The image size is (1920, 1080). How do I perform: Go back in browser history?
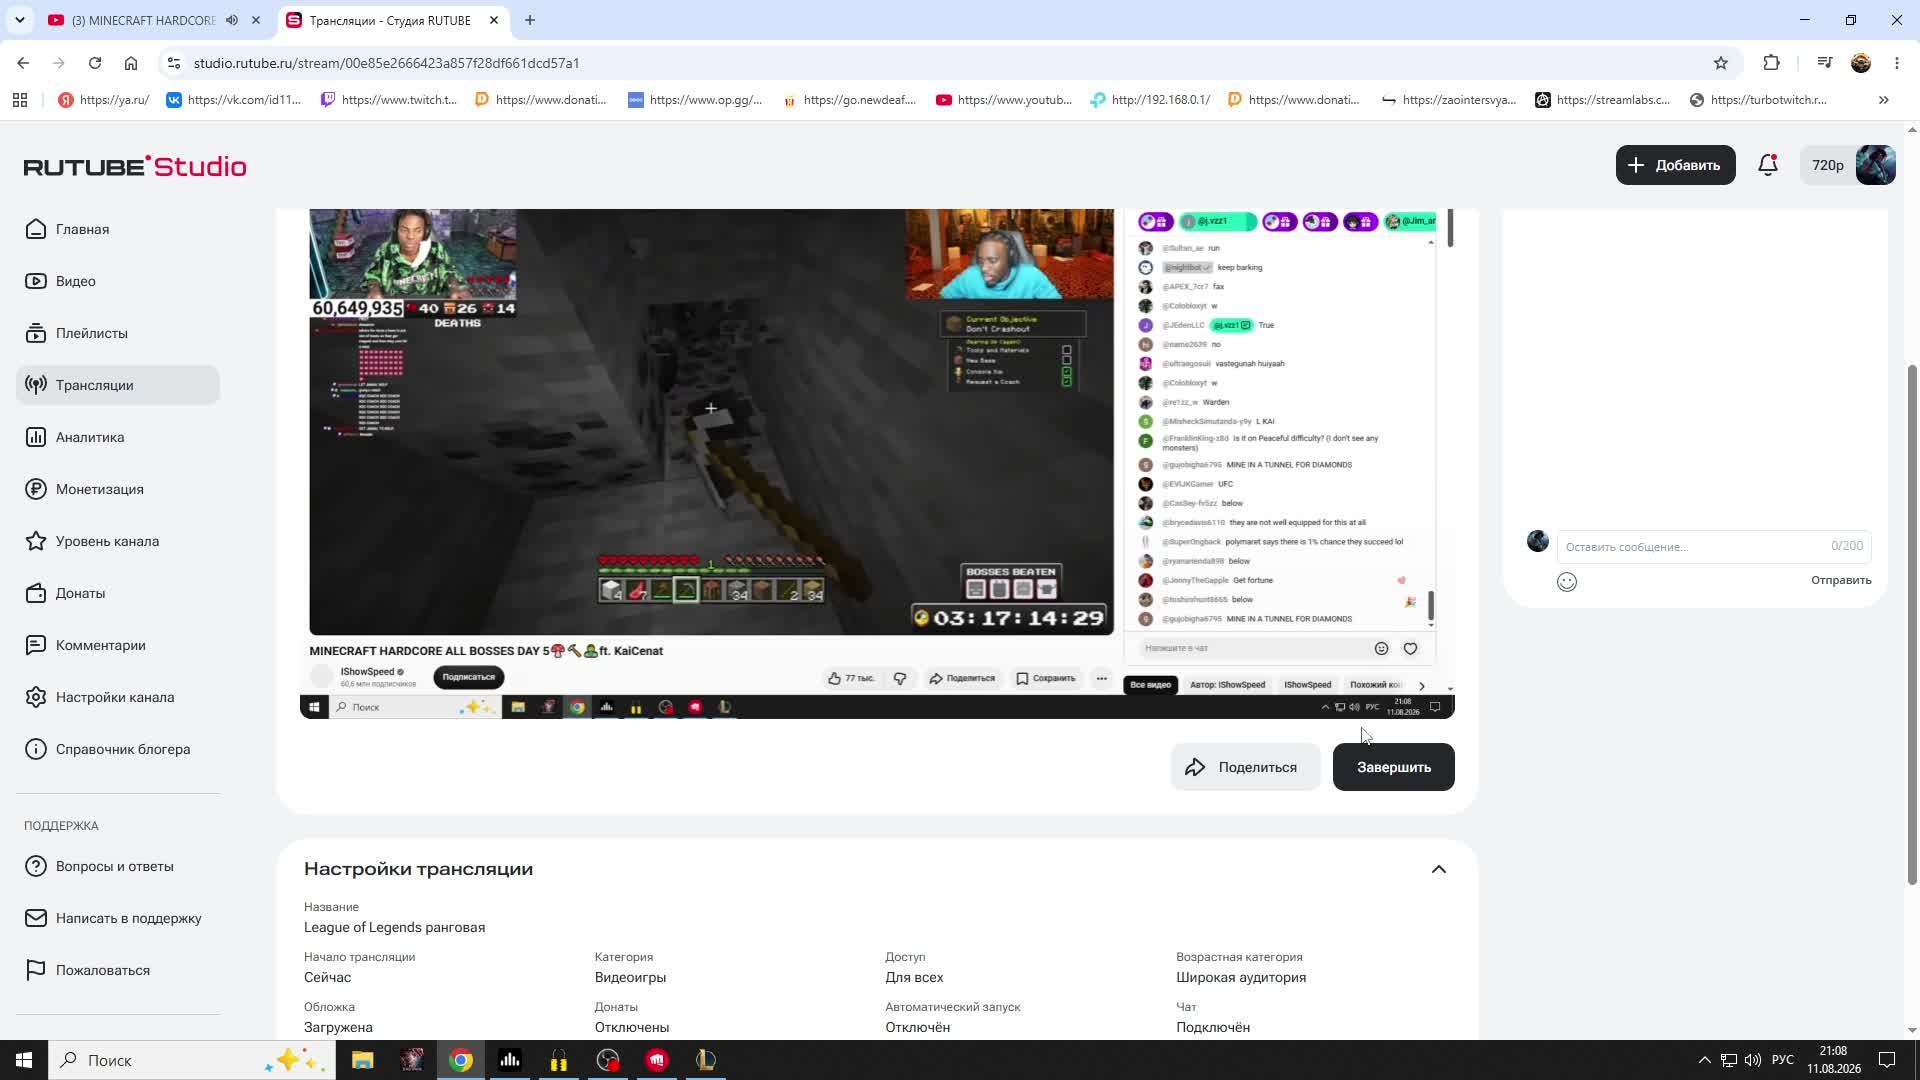(23, 63)
